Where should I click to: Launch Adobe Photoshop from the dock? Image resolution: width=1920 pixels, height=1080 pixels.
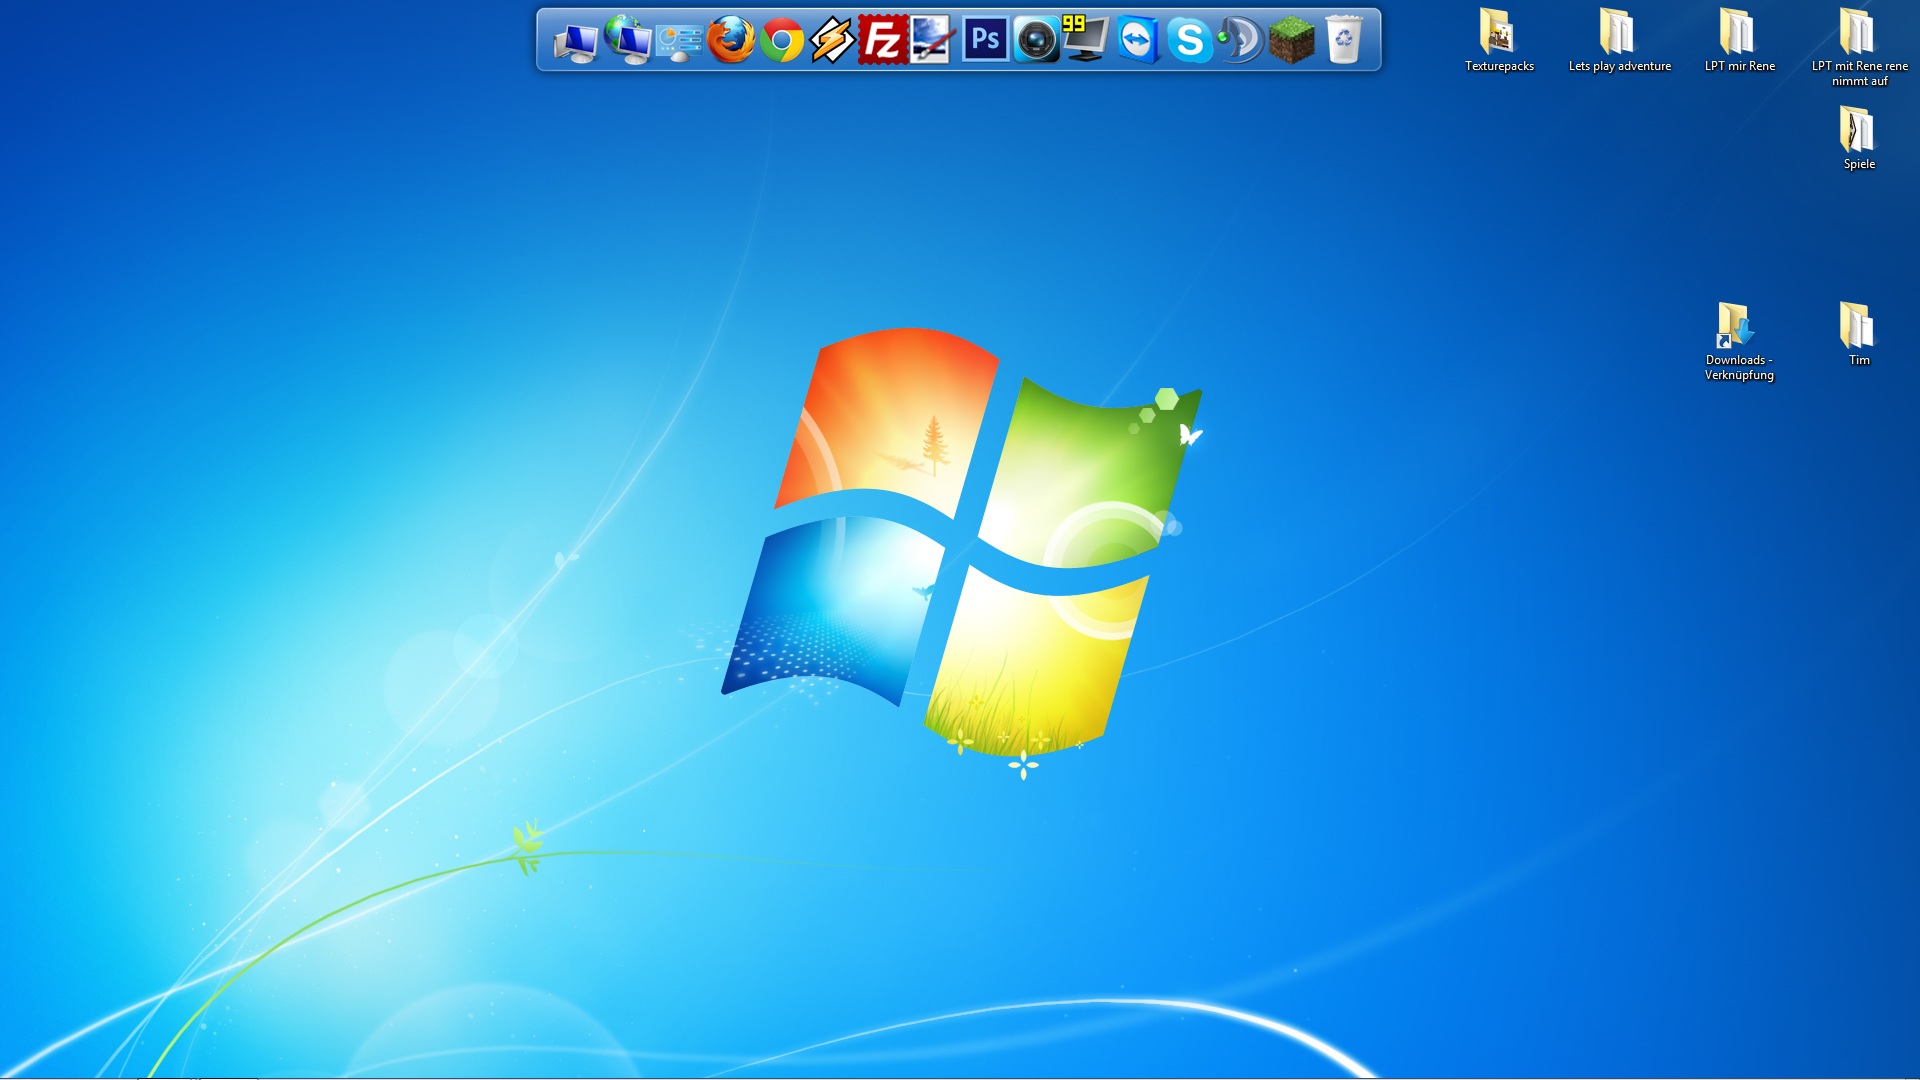pyautogui.click(x=985, y=40)
